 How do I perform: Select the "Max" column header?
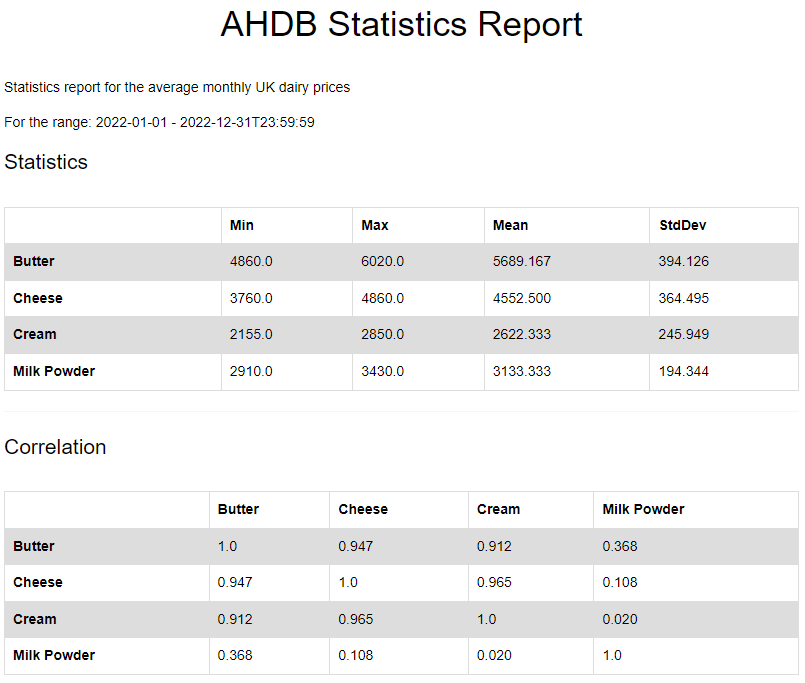pyautogui.click(x=375, y=225)
